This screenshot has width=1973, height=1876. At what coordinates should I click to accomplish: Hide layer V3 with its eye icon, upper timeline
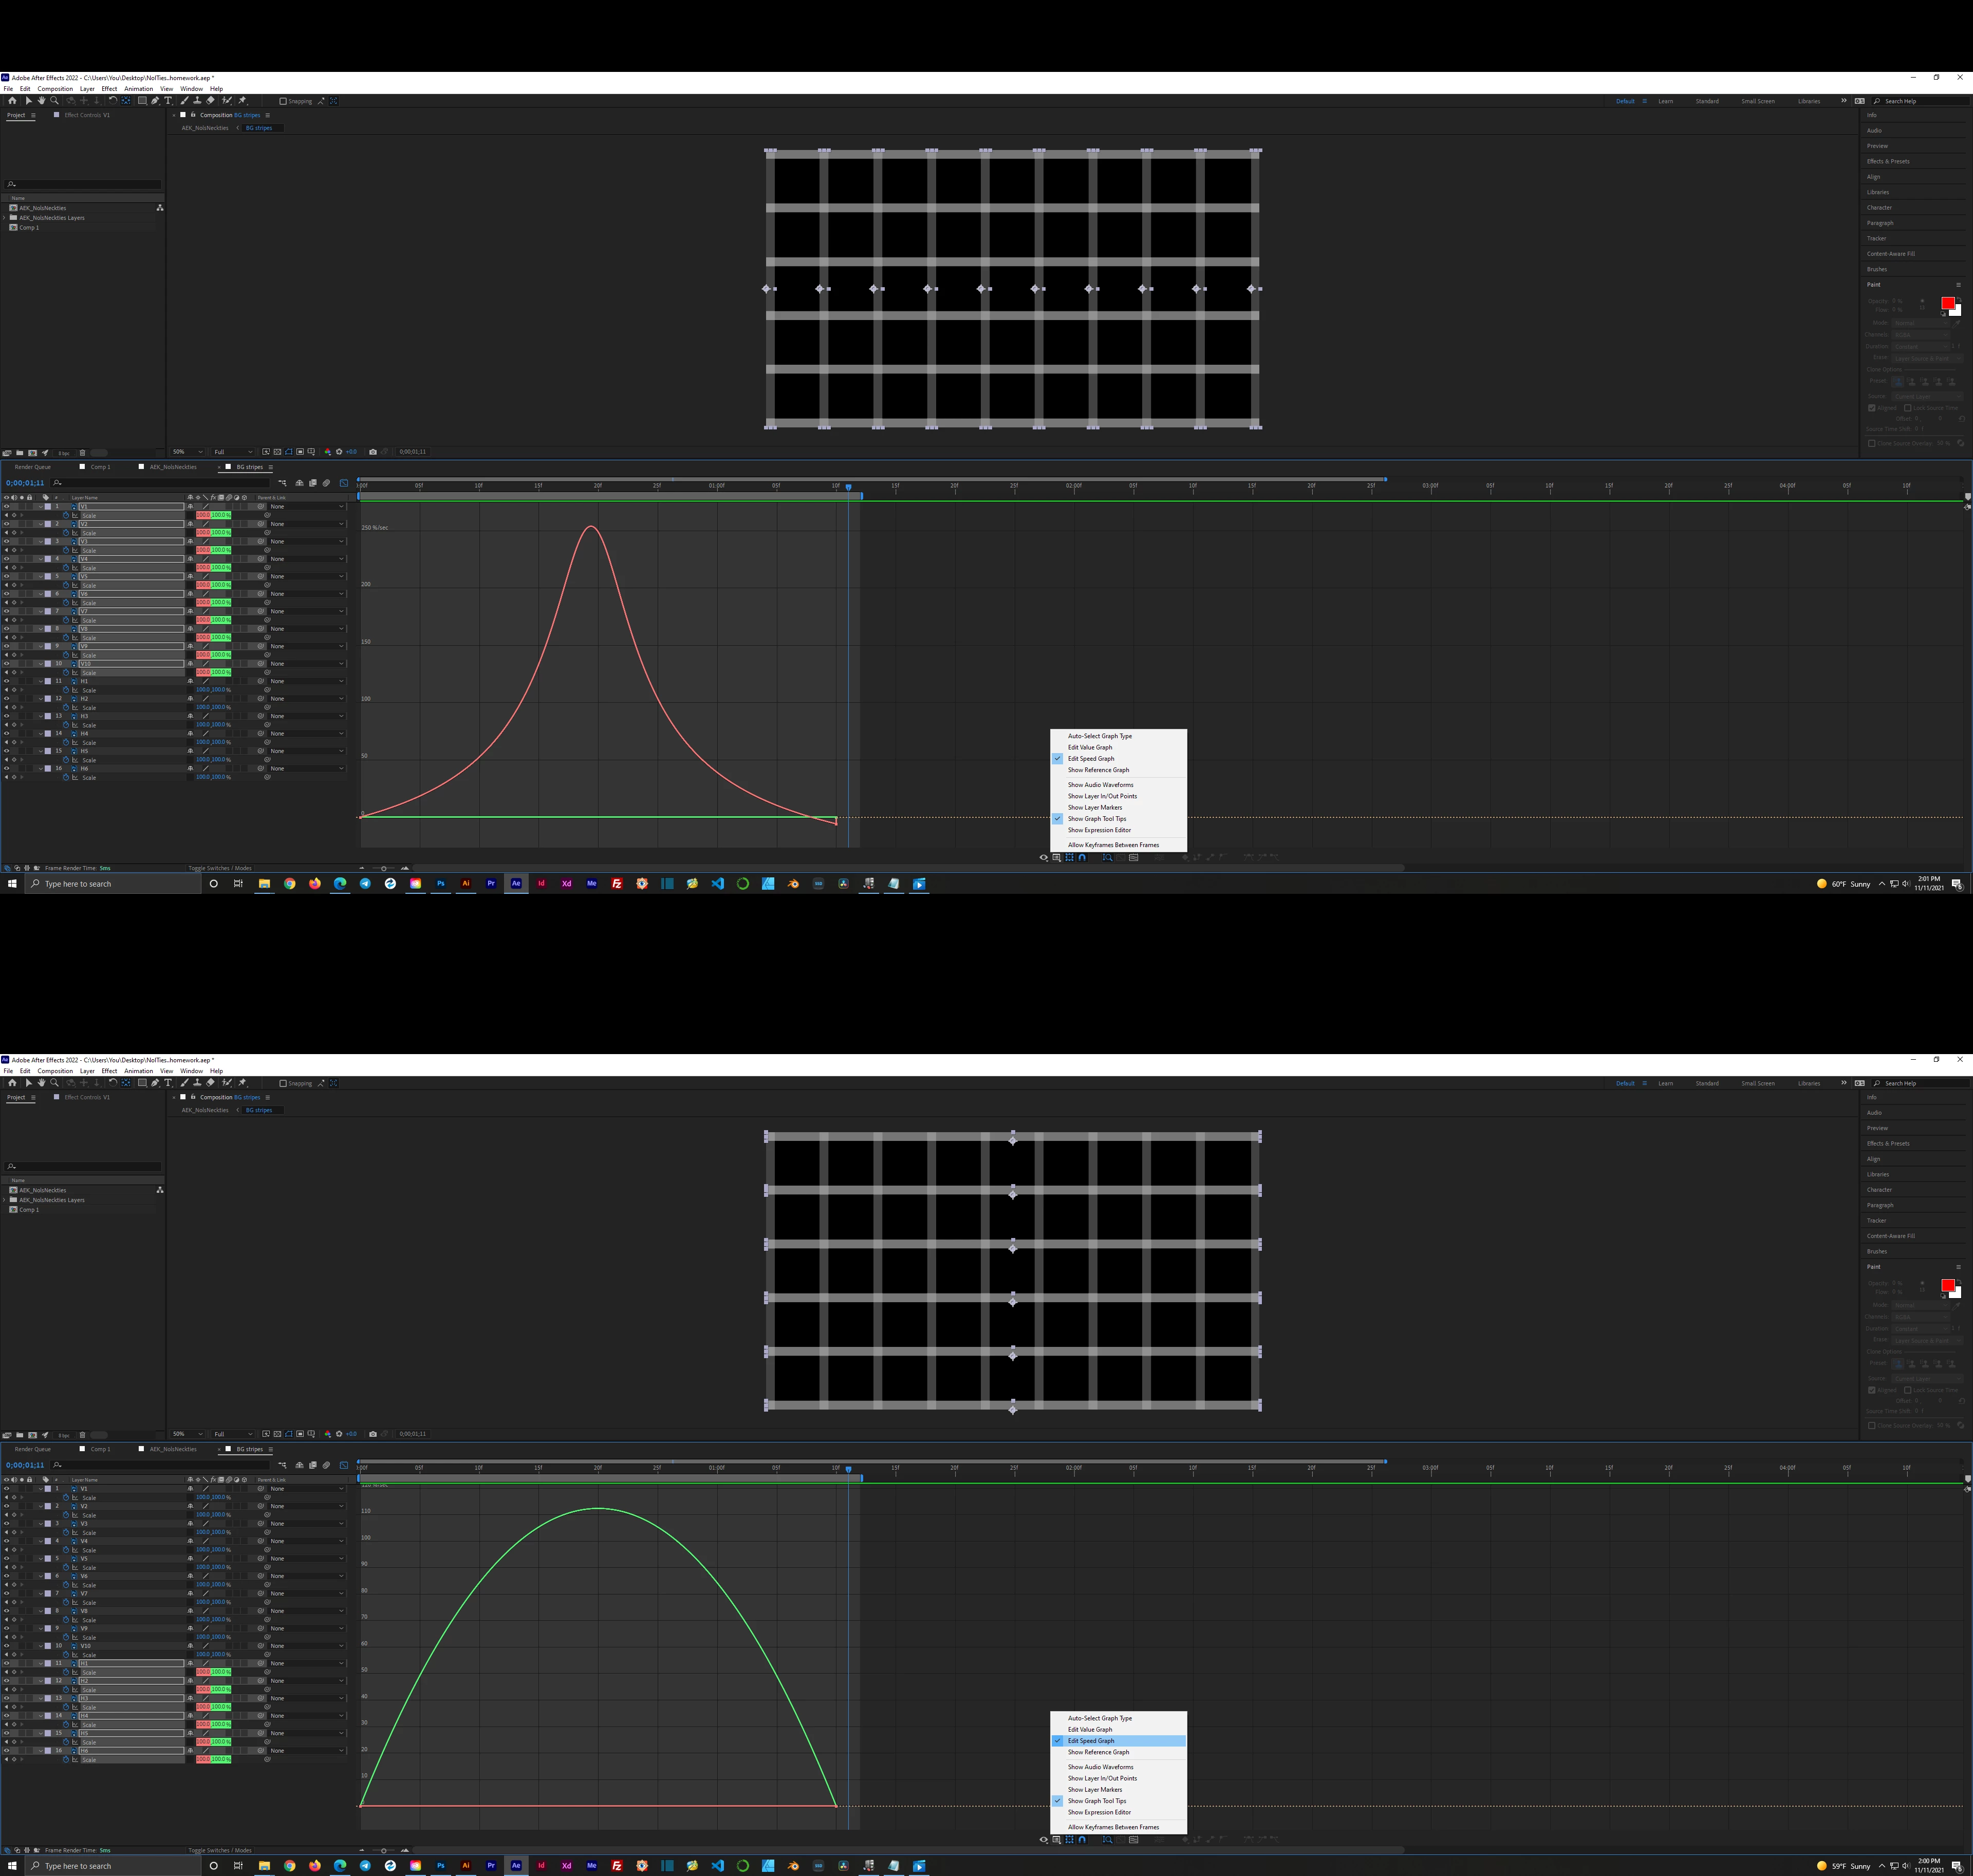click(x=6, y=541)
